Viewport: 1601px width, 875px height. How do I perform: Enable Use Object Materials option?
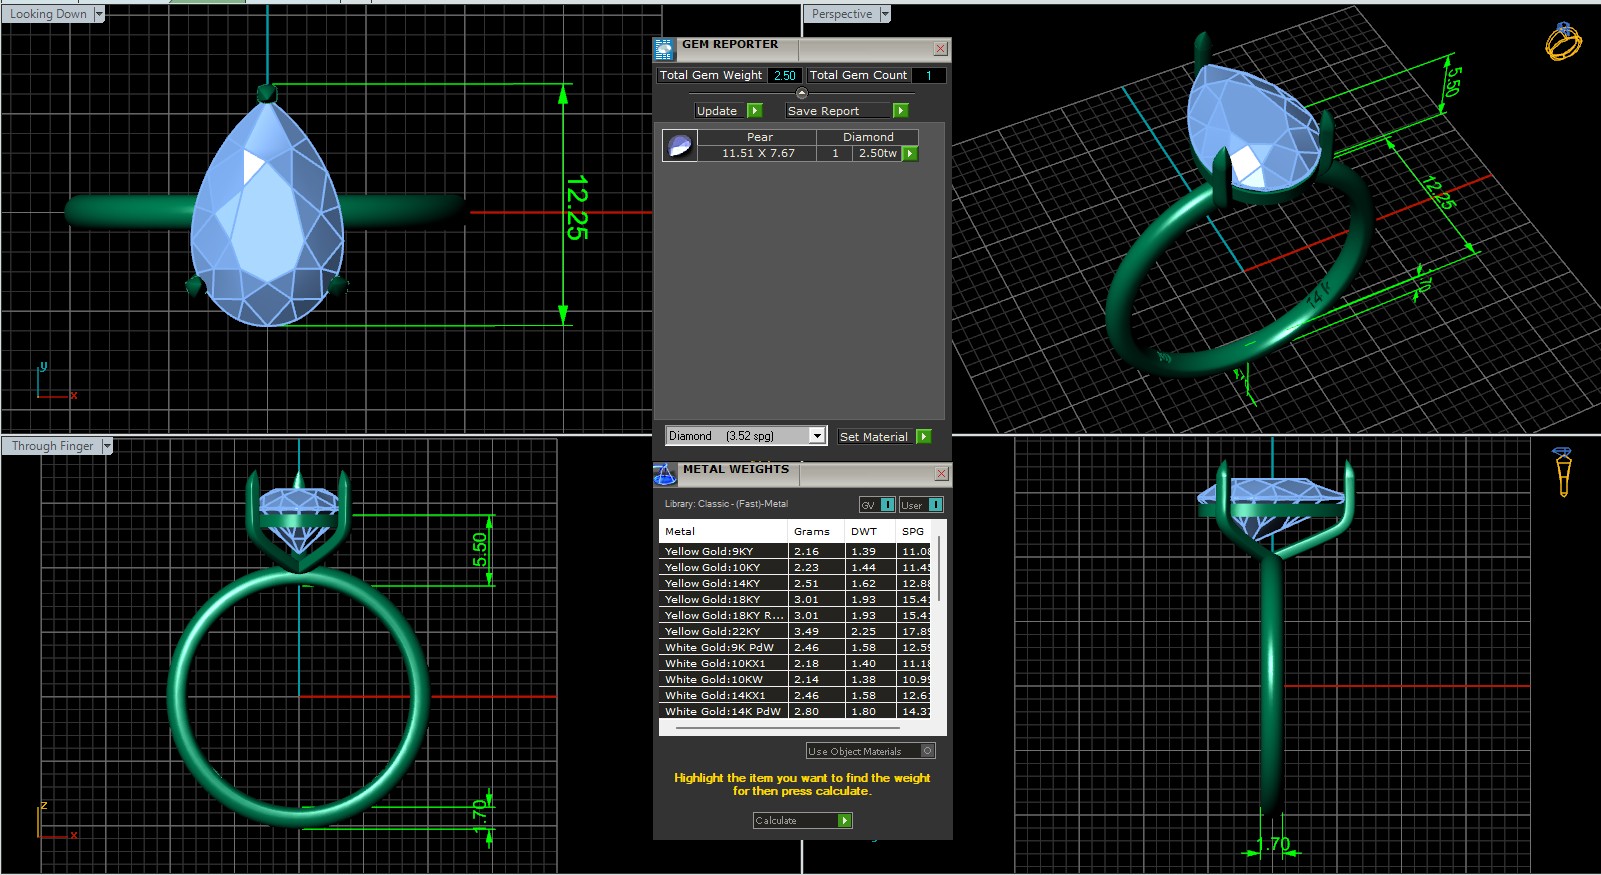927,751
